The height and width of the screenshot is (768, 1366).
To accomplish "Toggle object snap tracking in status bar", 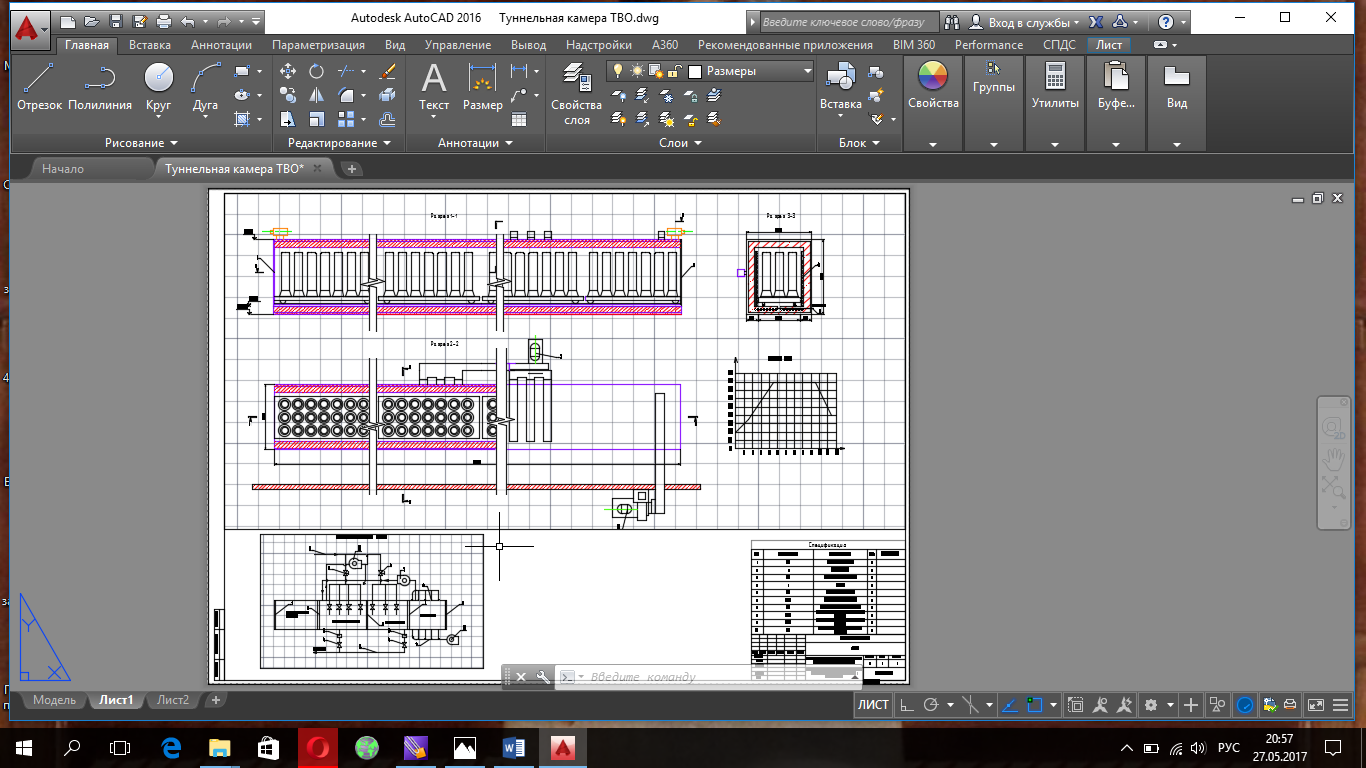I will (1009, 705).
